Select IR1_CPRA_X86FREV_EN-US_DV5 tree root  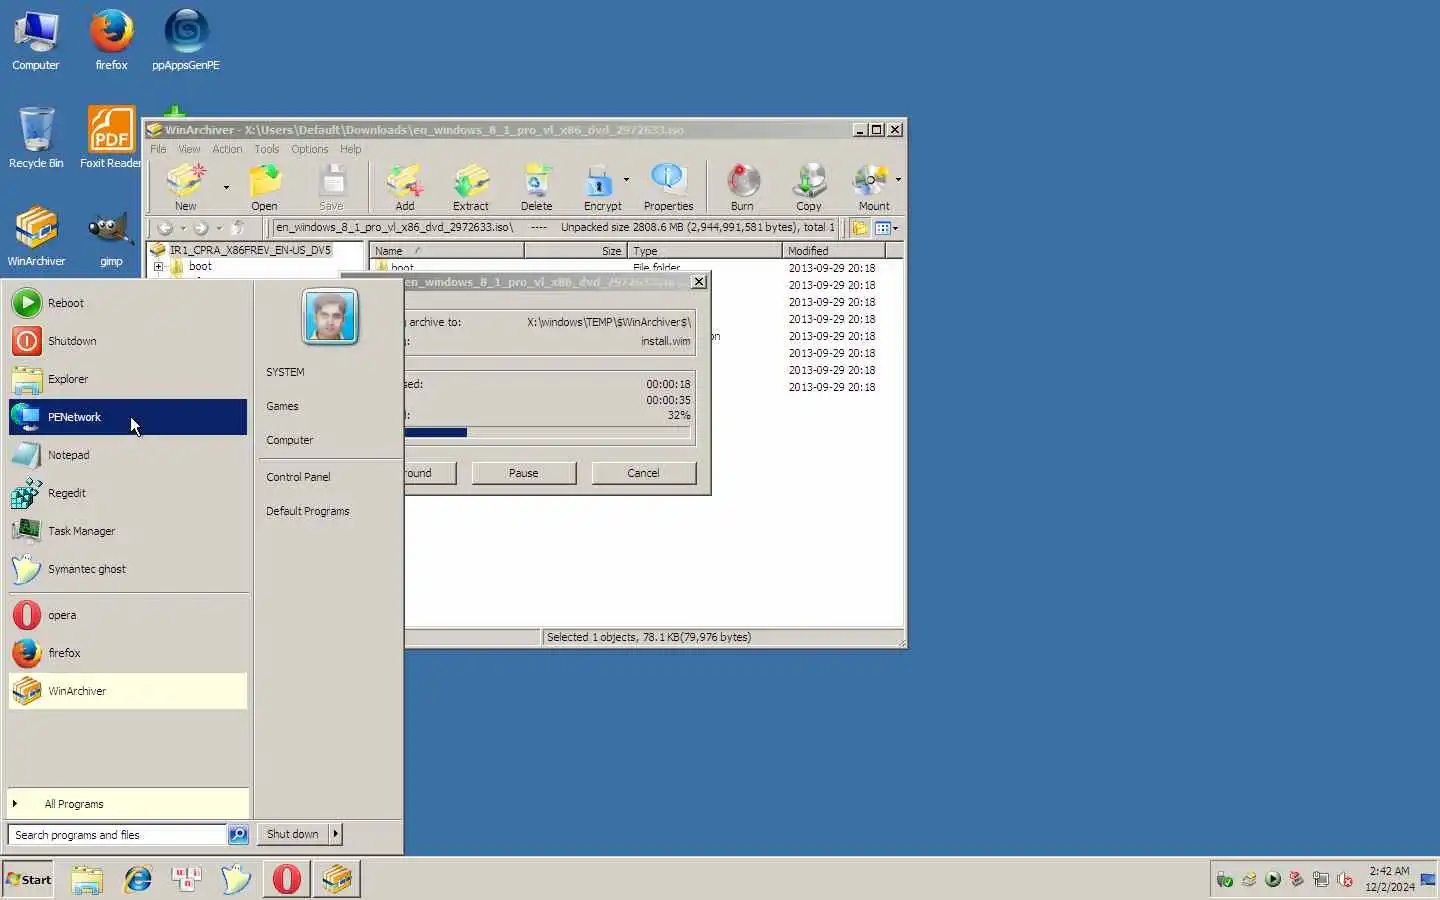pyautogui.click(x=250, y=250)
